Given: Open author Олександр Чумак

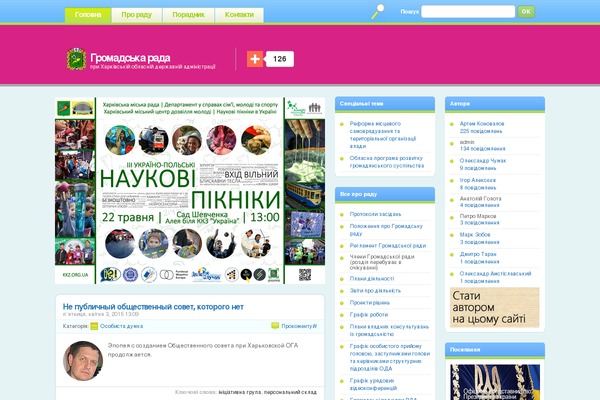Looking at the screenshot, I should 483,161.
